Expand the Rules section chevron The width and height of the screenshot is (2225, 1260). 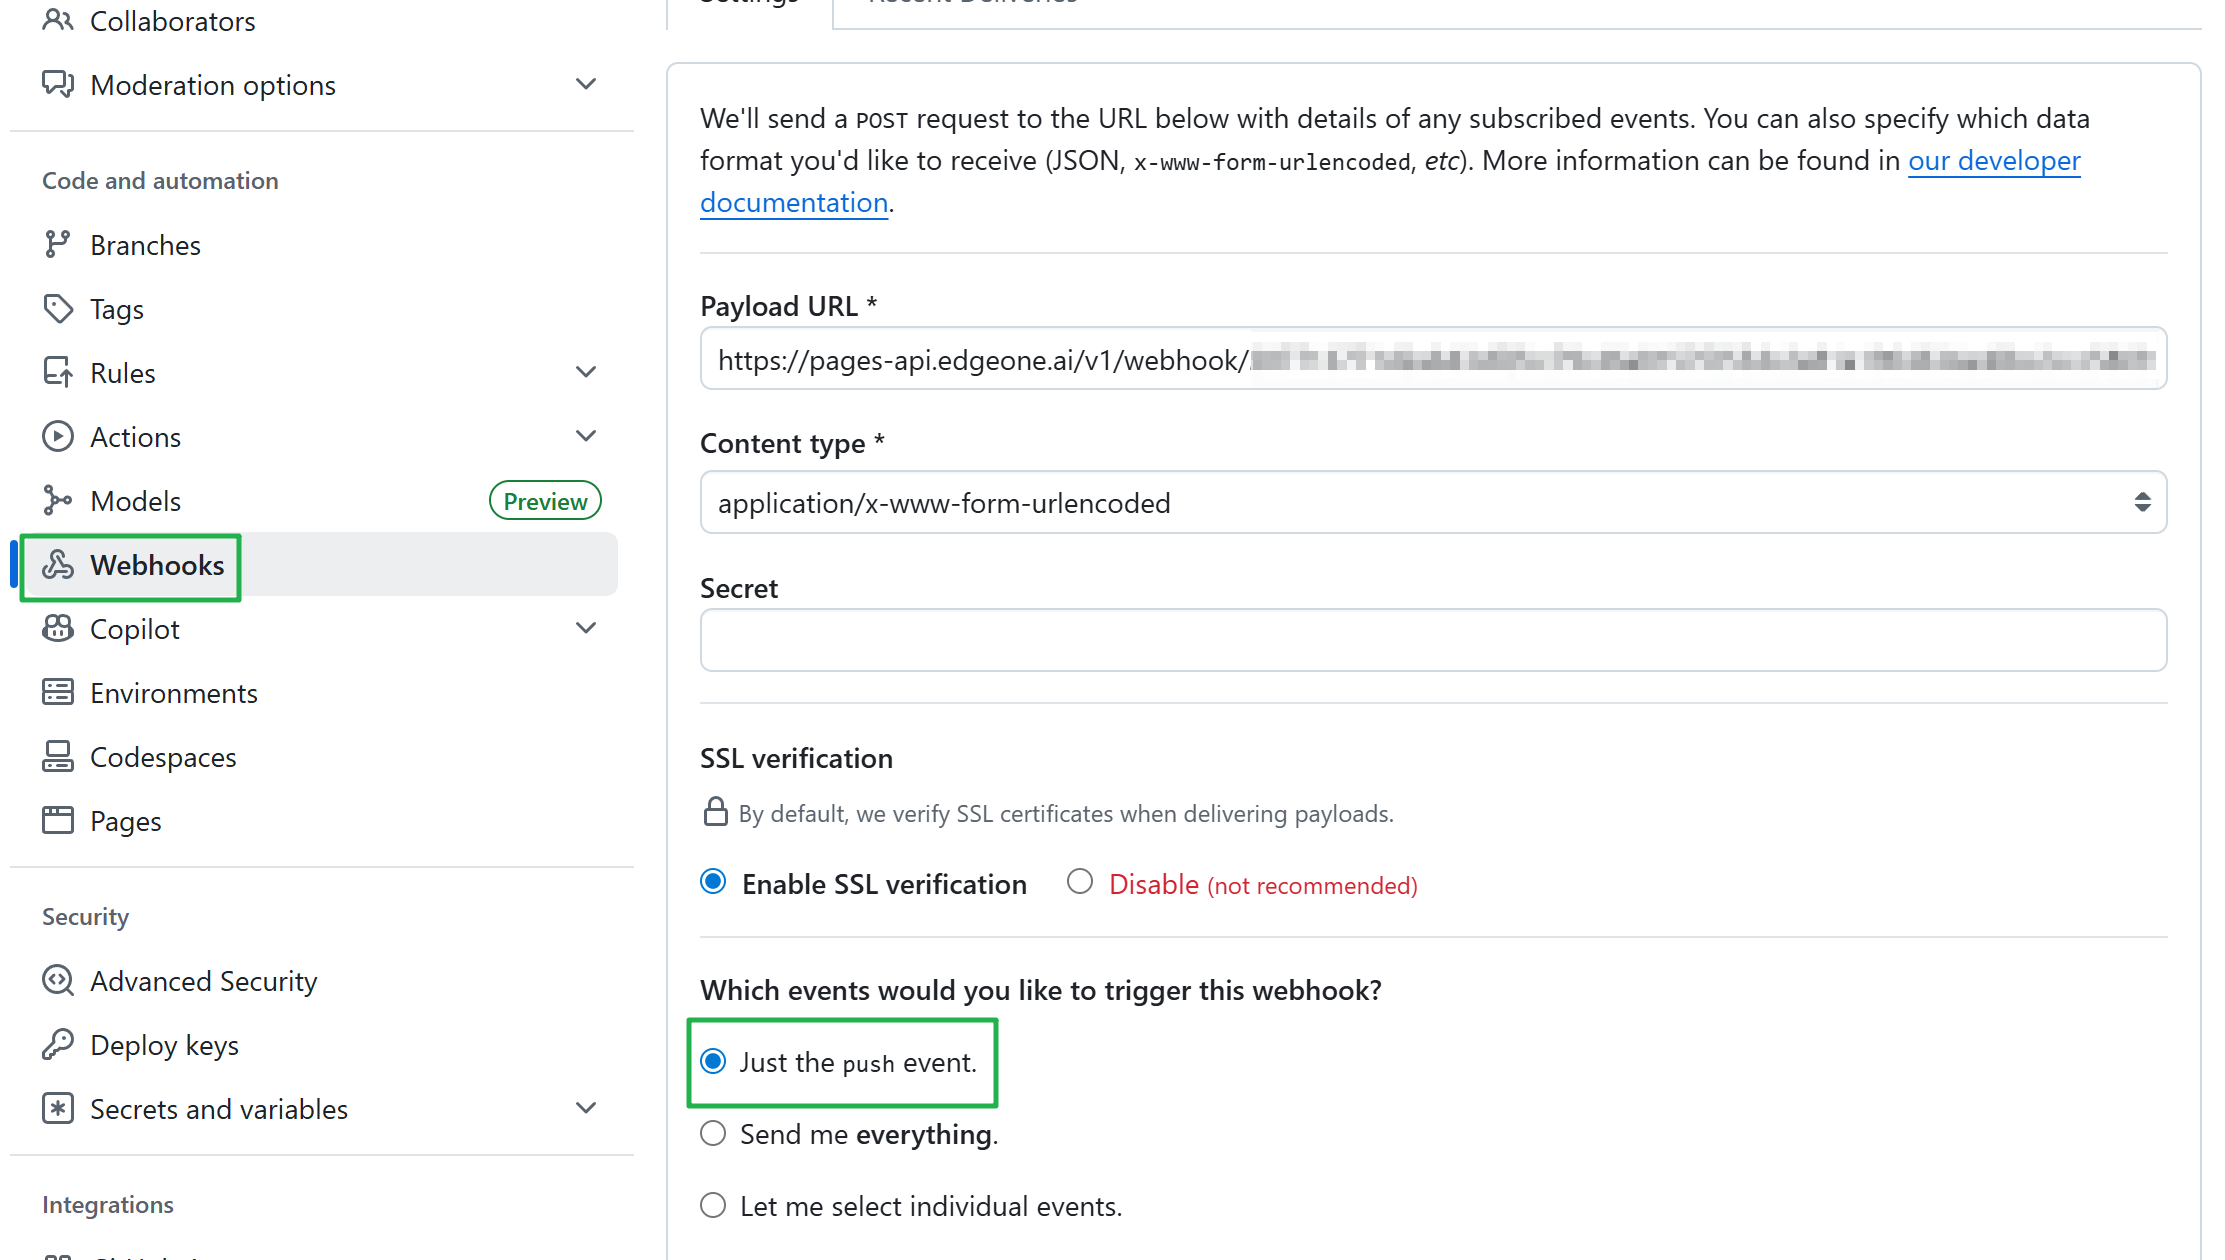(586, 372)
